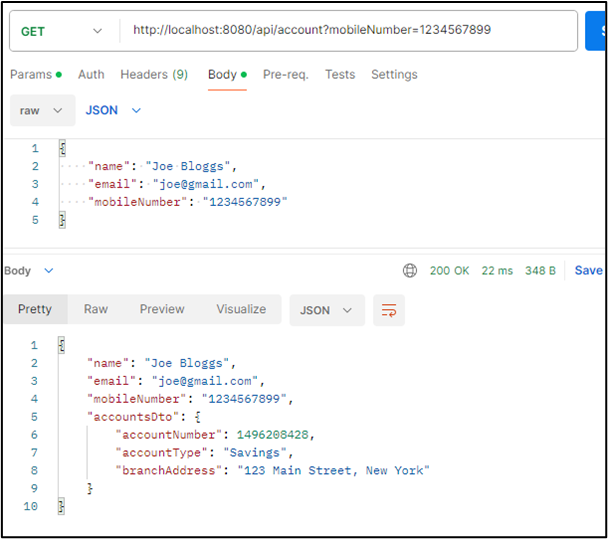Open the Tests tab

pyautogui.click(x=340, y=74)
